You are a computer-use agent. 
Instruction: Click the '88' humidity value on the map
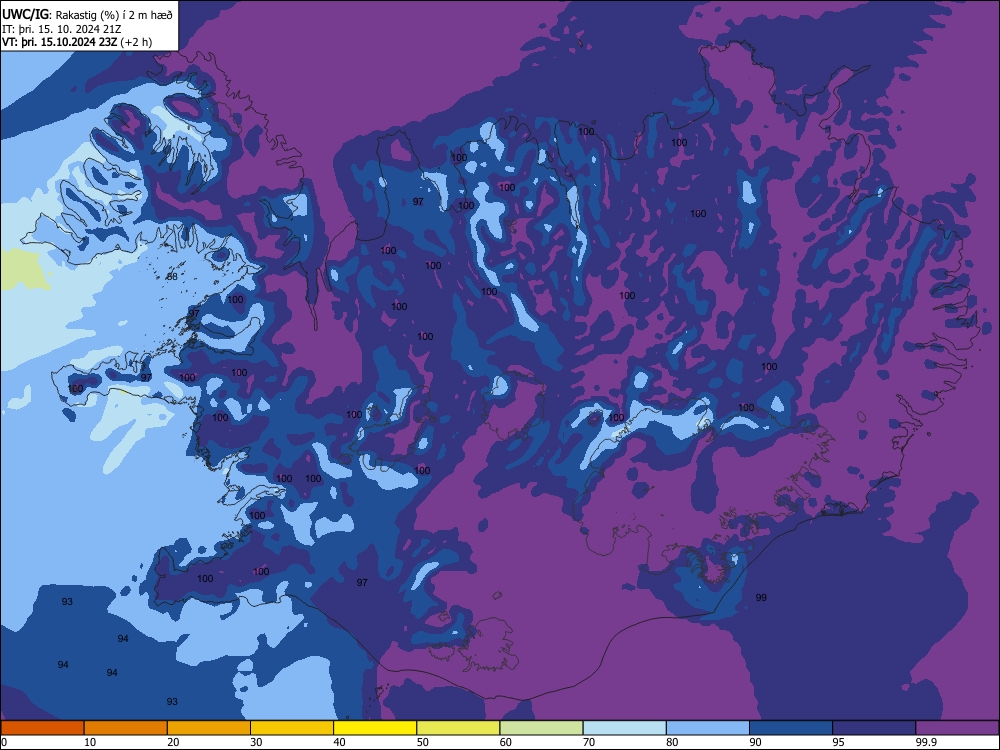[172, 277]
